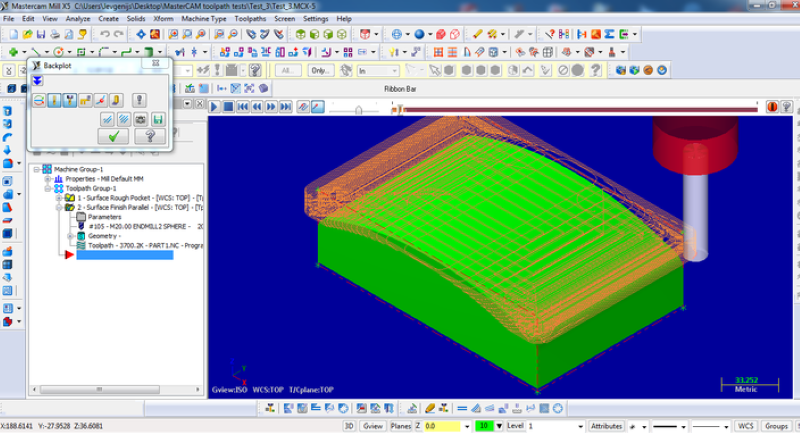Click the Attributes button in status bar
The image size is (800, 433).
pos(606,426)
